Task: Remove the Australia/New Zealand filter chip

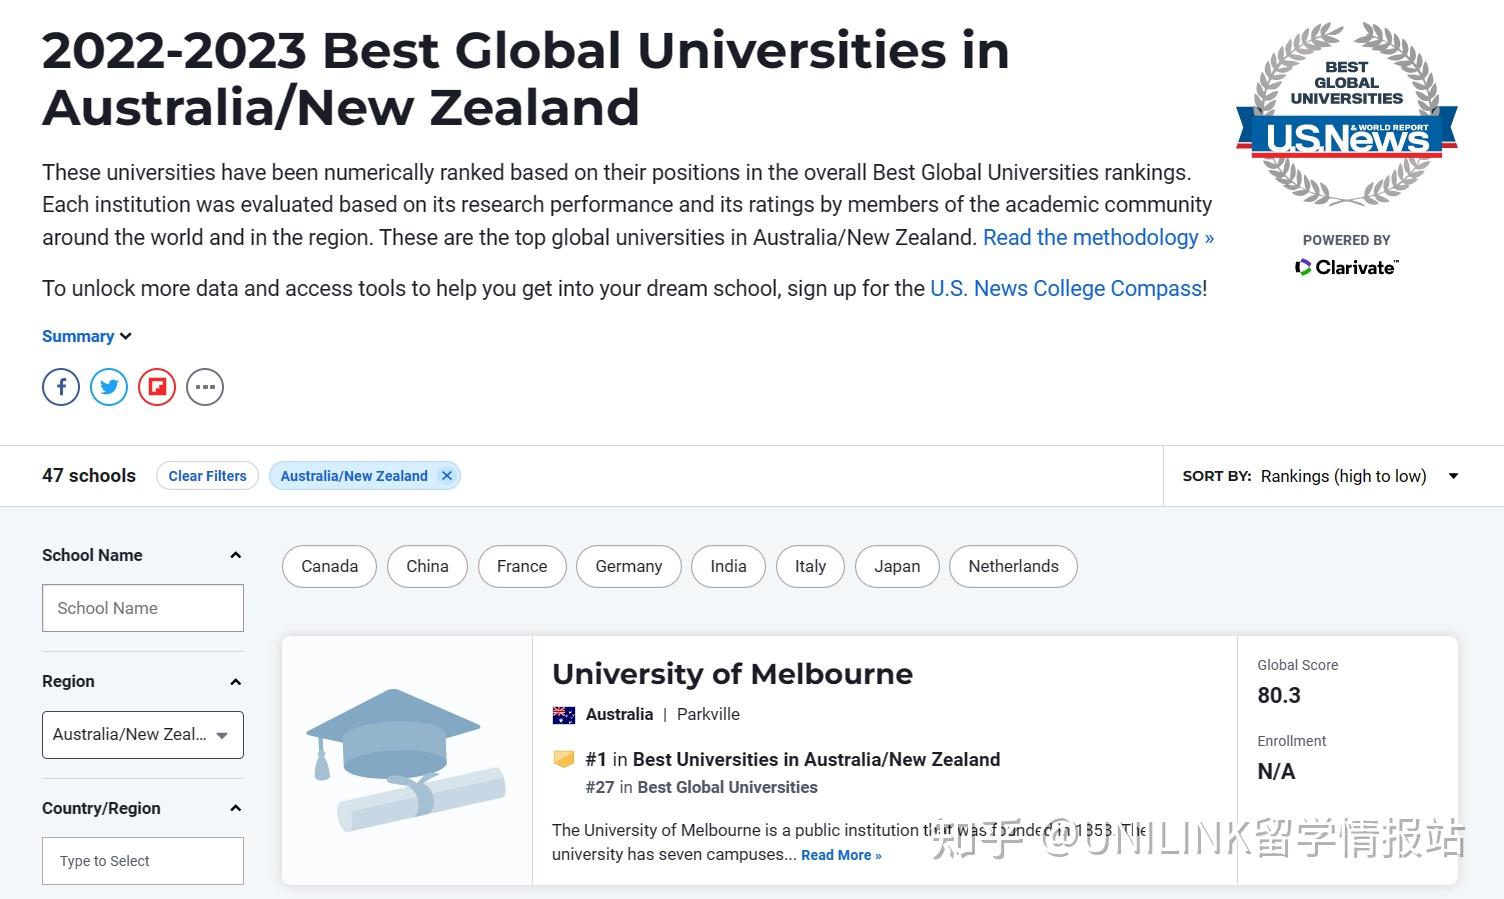Action: [x=447, y=475]
